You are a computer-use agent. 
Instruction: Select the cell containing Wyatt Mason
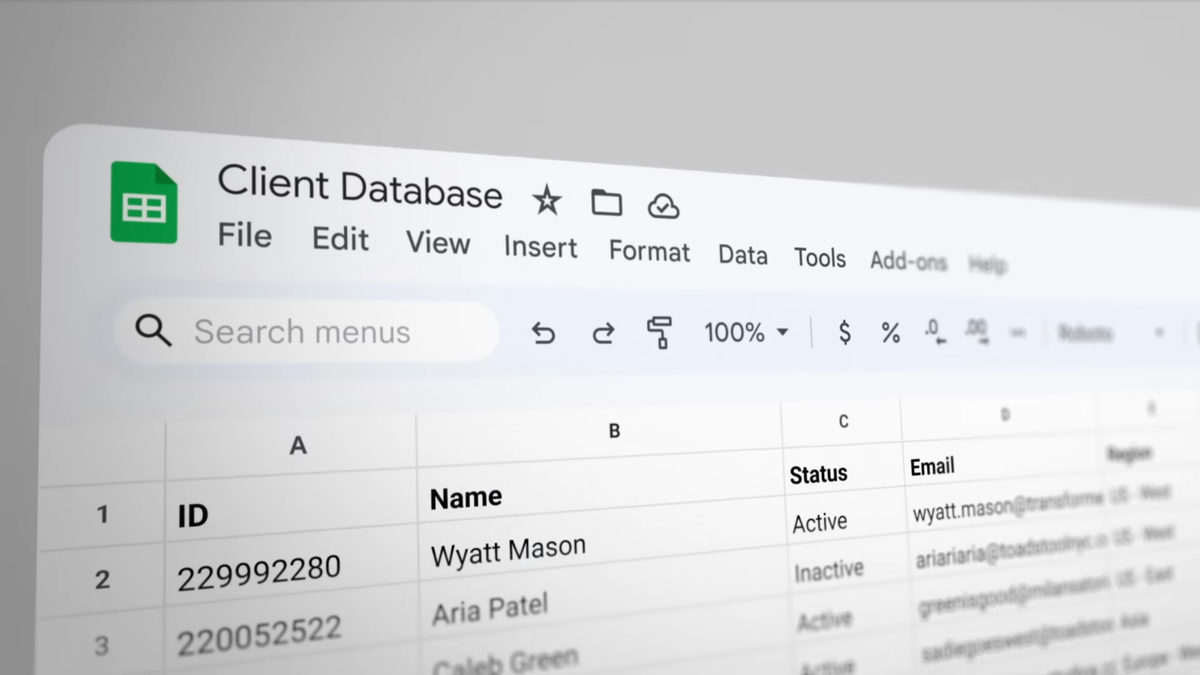[x=601, y=548]
